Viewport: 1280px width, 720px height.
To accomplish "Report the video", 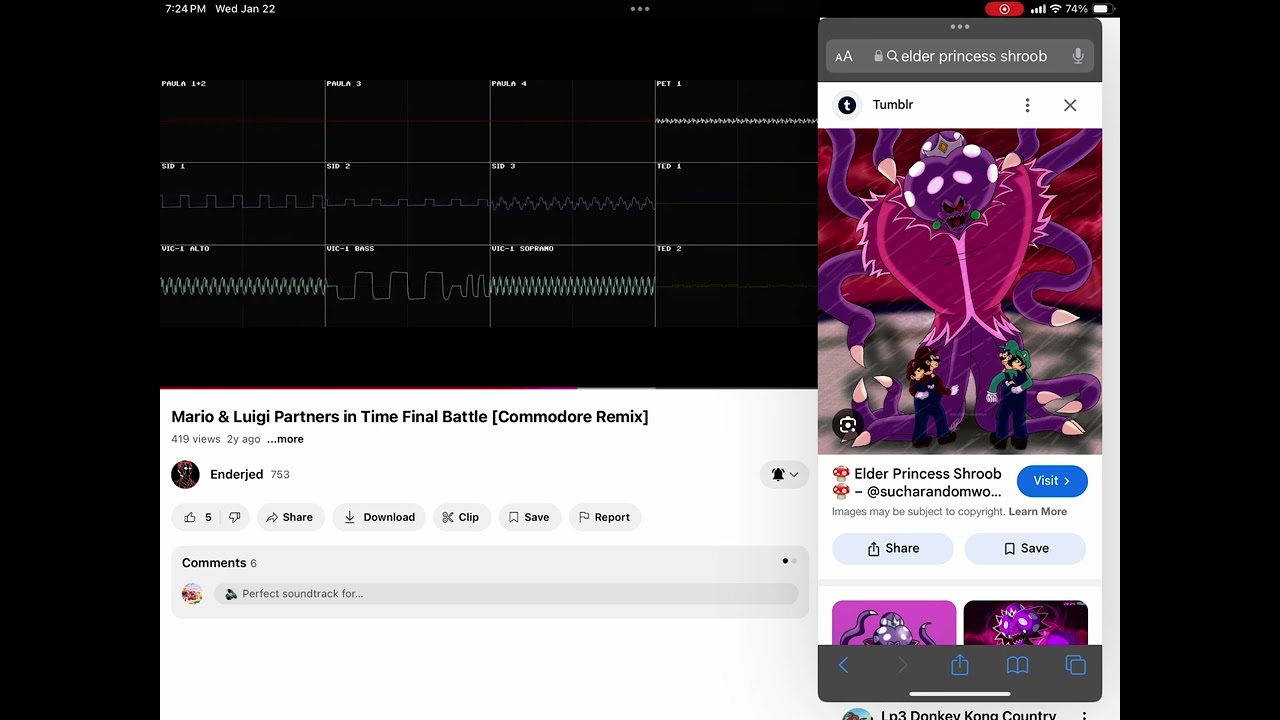I will pos(604,517).
